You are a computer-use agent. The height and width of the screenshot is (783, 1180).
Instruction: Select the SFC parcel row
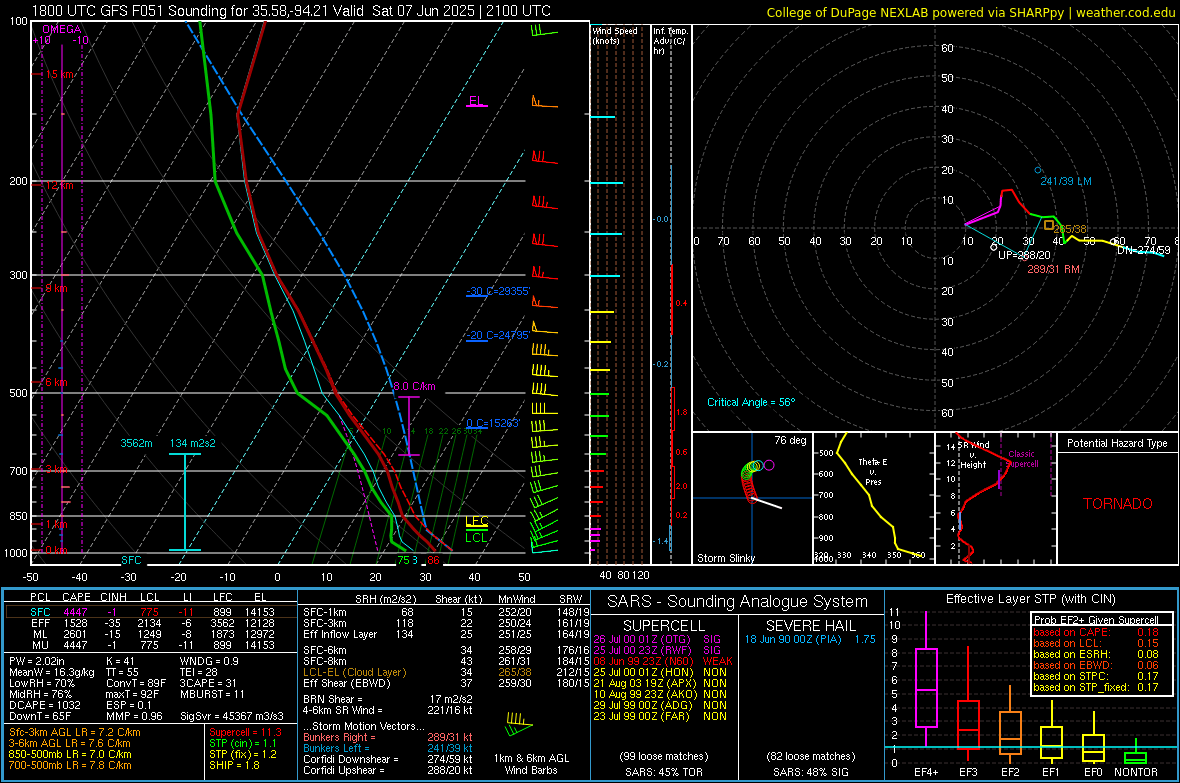pyautogui.click(x=151, y=612)
